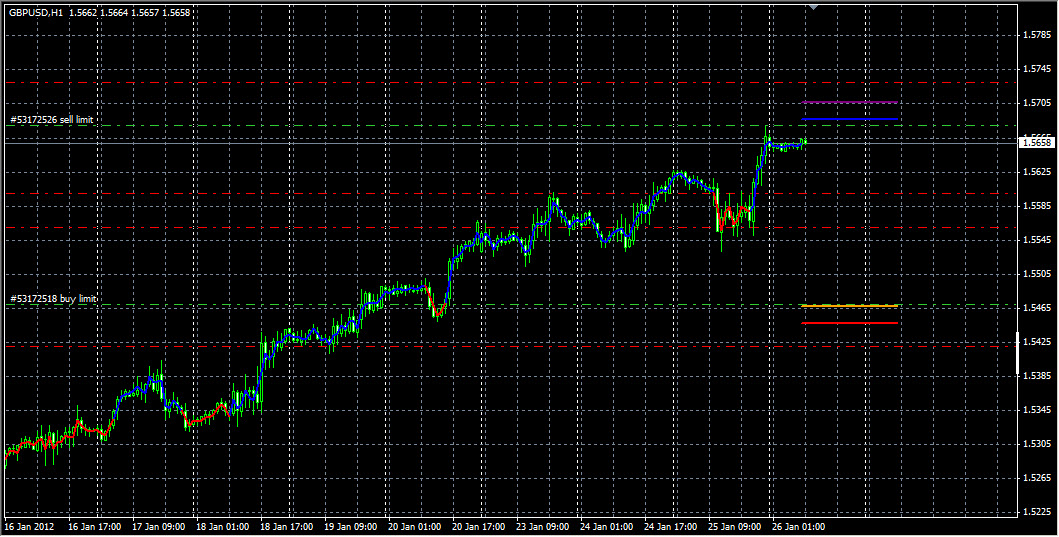The height and width of the screenshot is (537, 1059).
Task: Click the 1.5305 price scale label
Action: point(1037,444)
